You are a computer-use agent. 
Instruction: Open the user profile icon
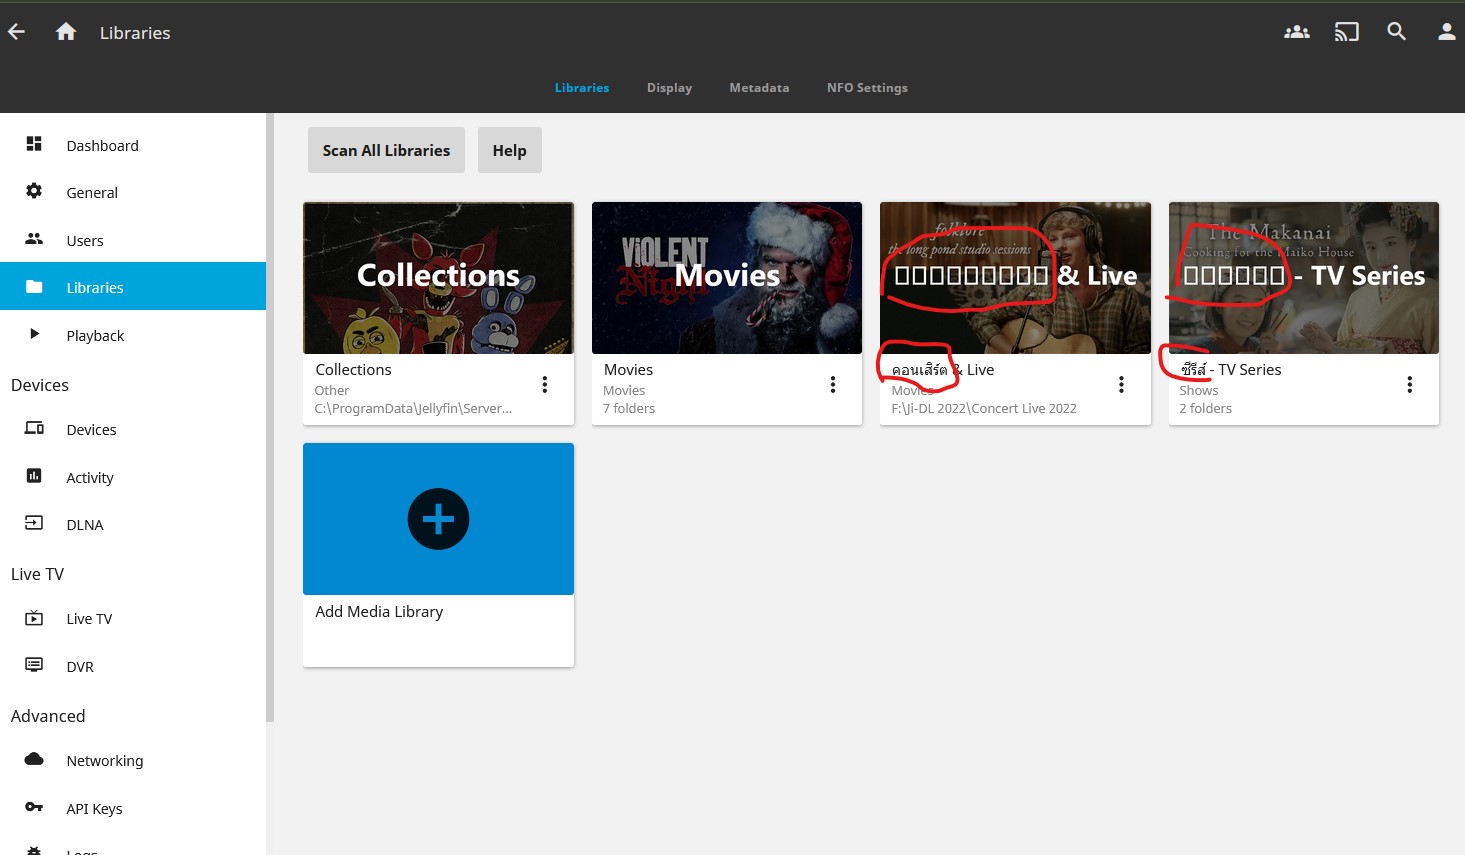pyautogui.click(x=1446, y=32)
